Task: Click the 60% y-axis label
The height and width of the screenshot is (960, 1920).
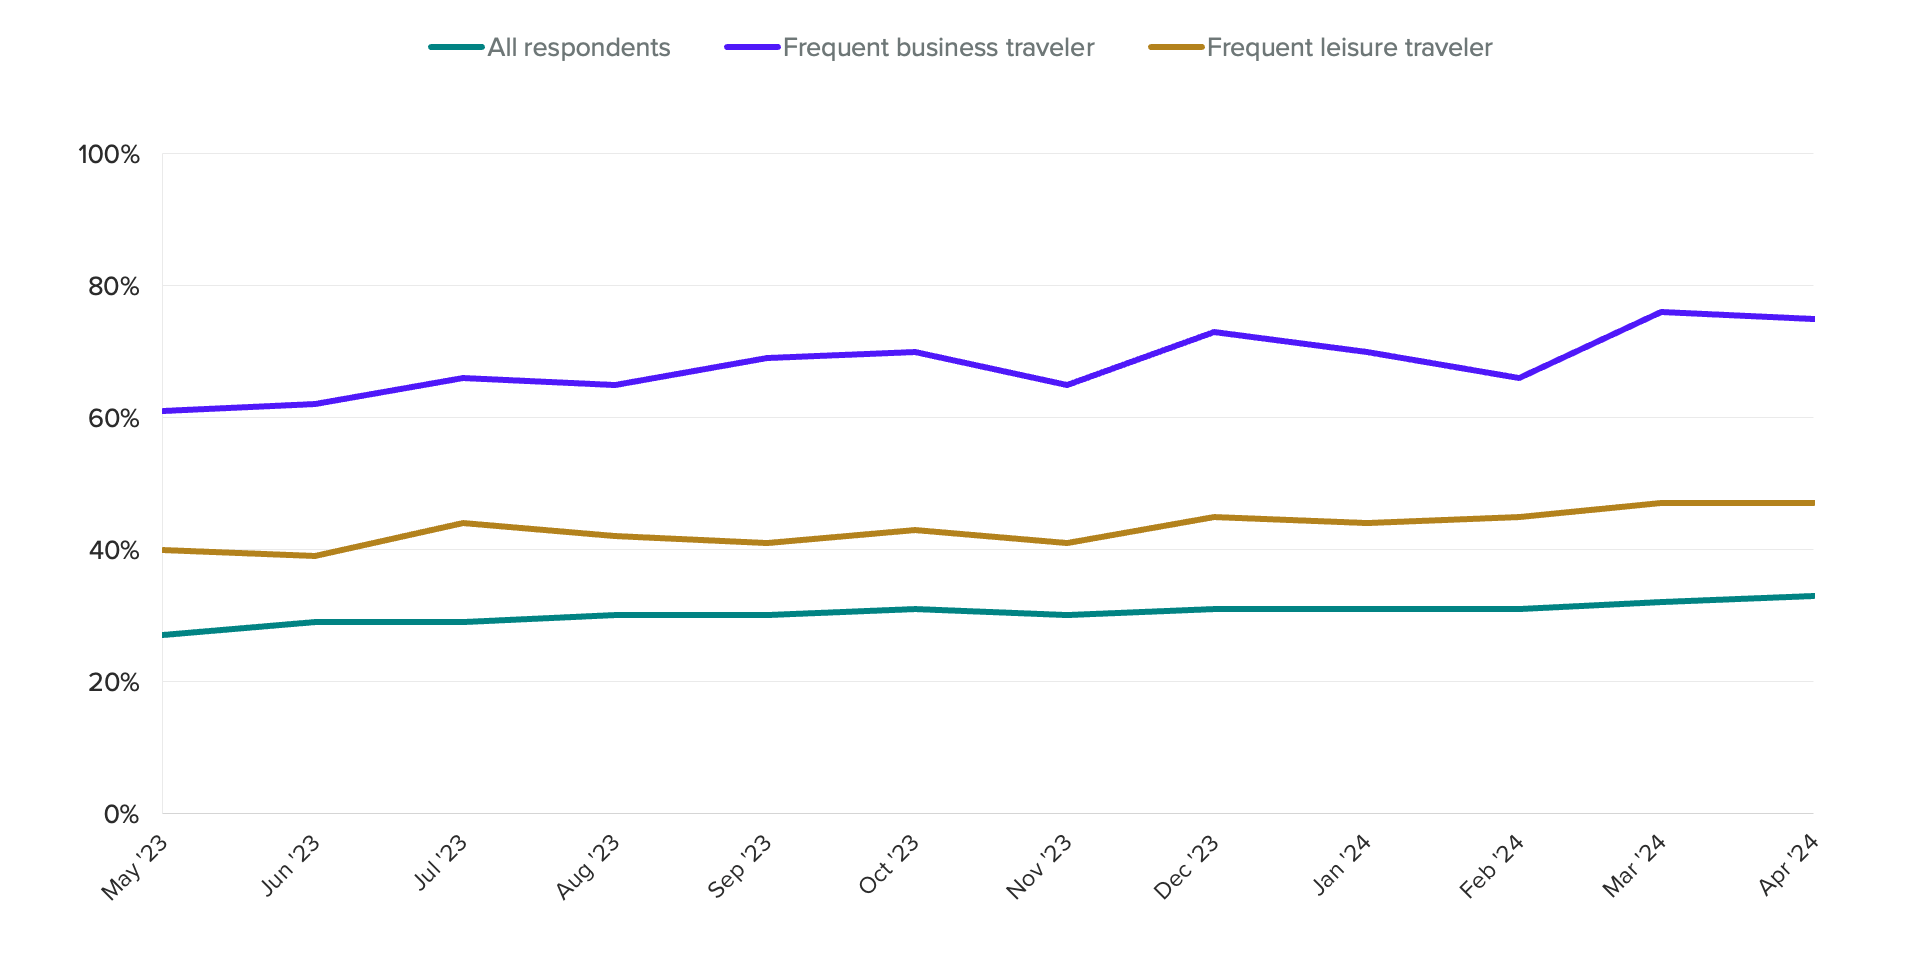Action: pyautogui.click(x=113, y=418)
